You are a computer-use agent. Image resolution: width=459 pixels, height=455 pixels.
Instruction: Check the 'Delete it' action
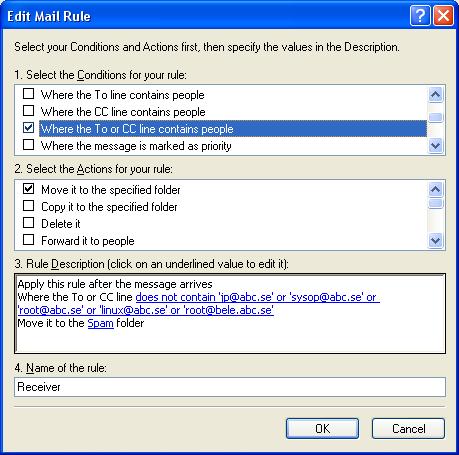tap(28, 223)
